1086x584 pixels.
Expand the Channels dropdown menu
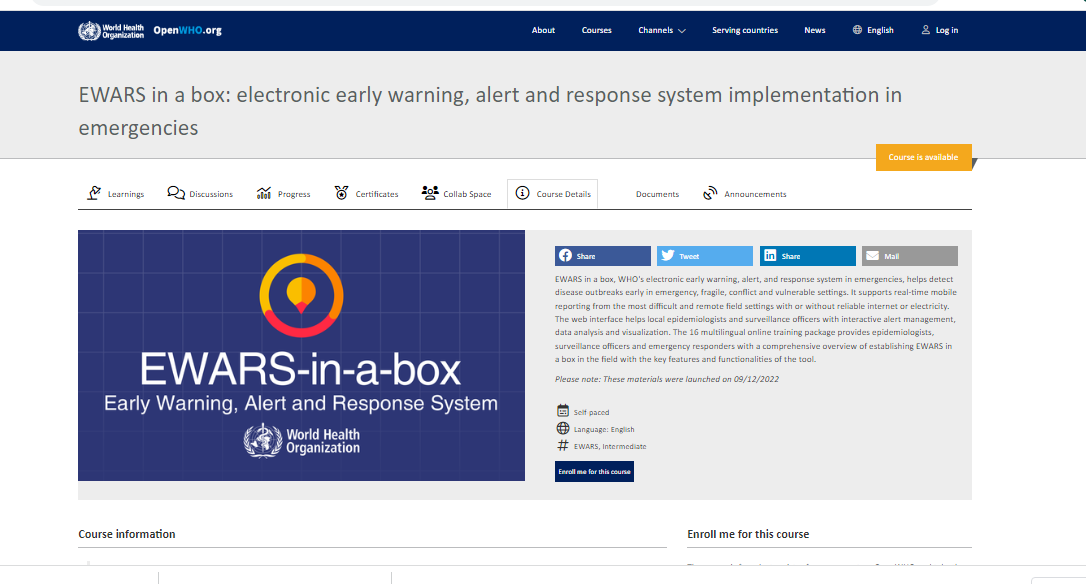coord(661,30)
